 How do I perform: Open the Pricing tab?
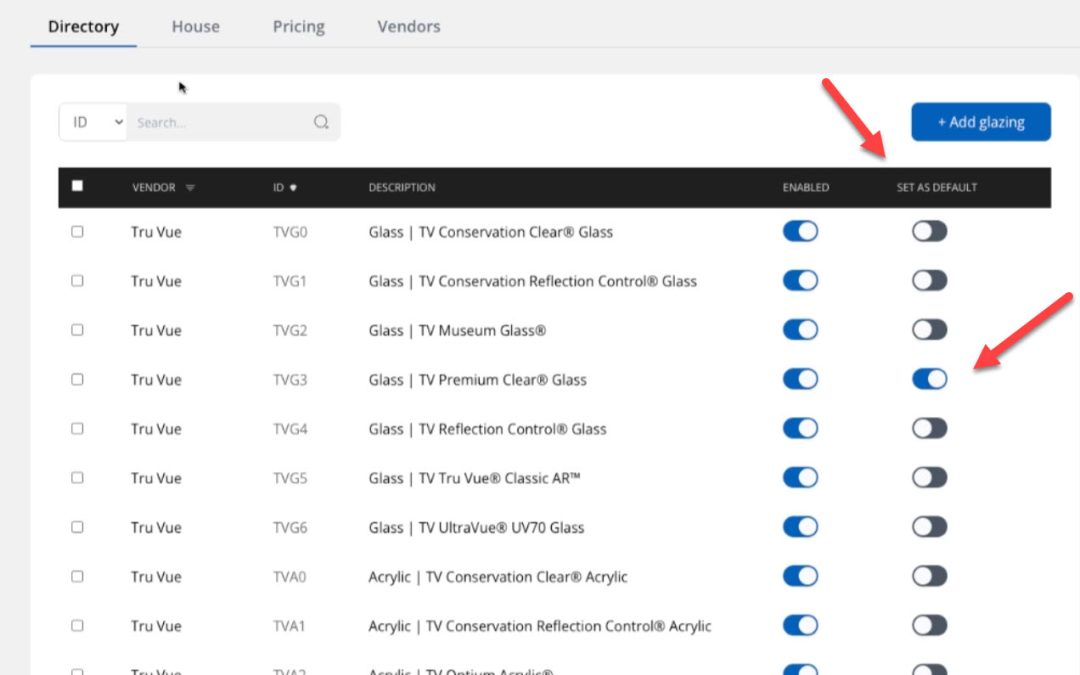click(298, 26)
